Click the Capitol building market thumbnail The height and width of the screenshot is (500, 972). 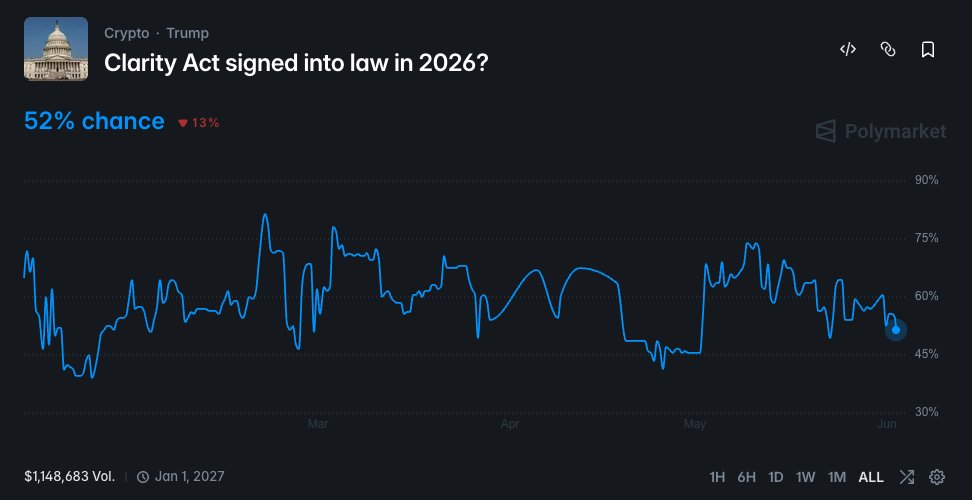56,48
